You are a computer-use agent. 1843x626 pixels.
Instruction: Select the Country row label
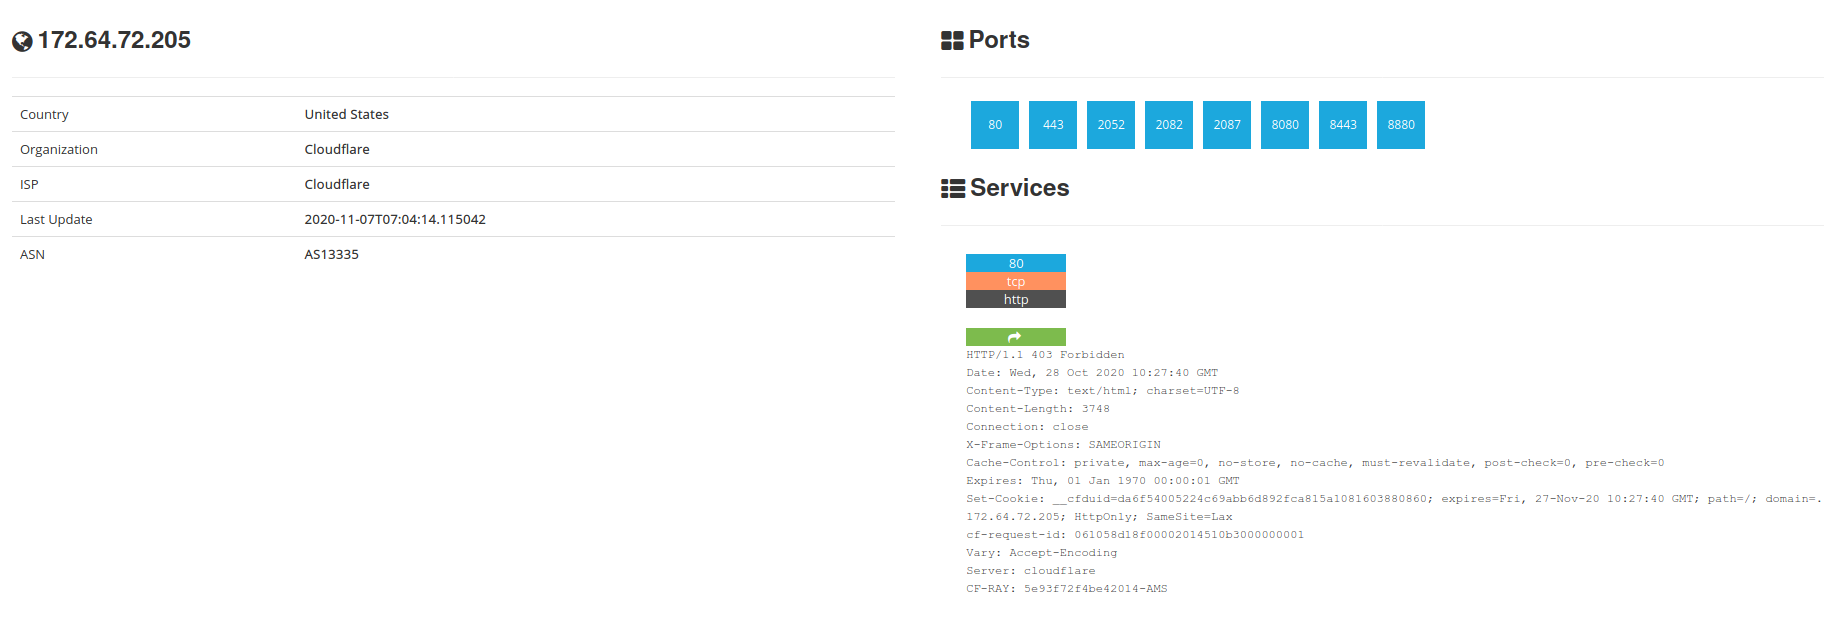pyautogui.click(x=44, y=115)
